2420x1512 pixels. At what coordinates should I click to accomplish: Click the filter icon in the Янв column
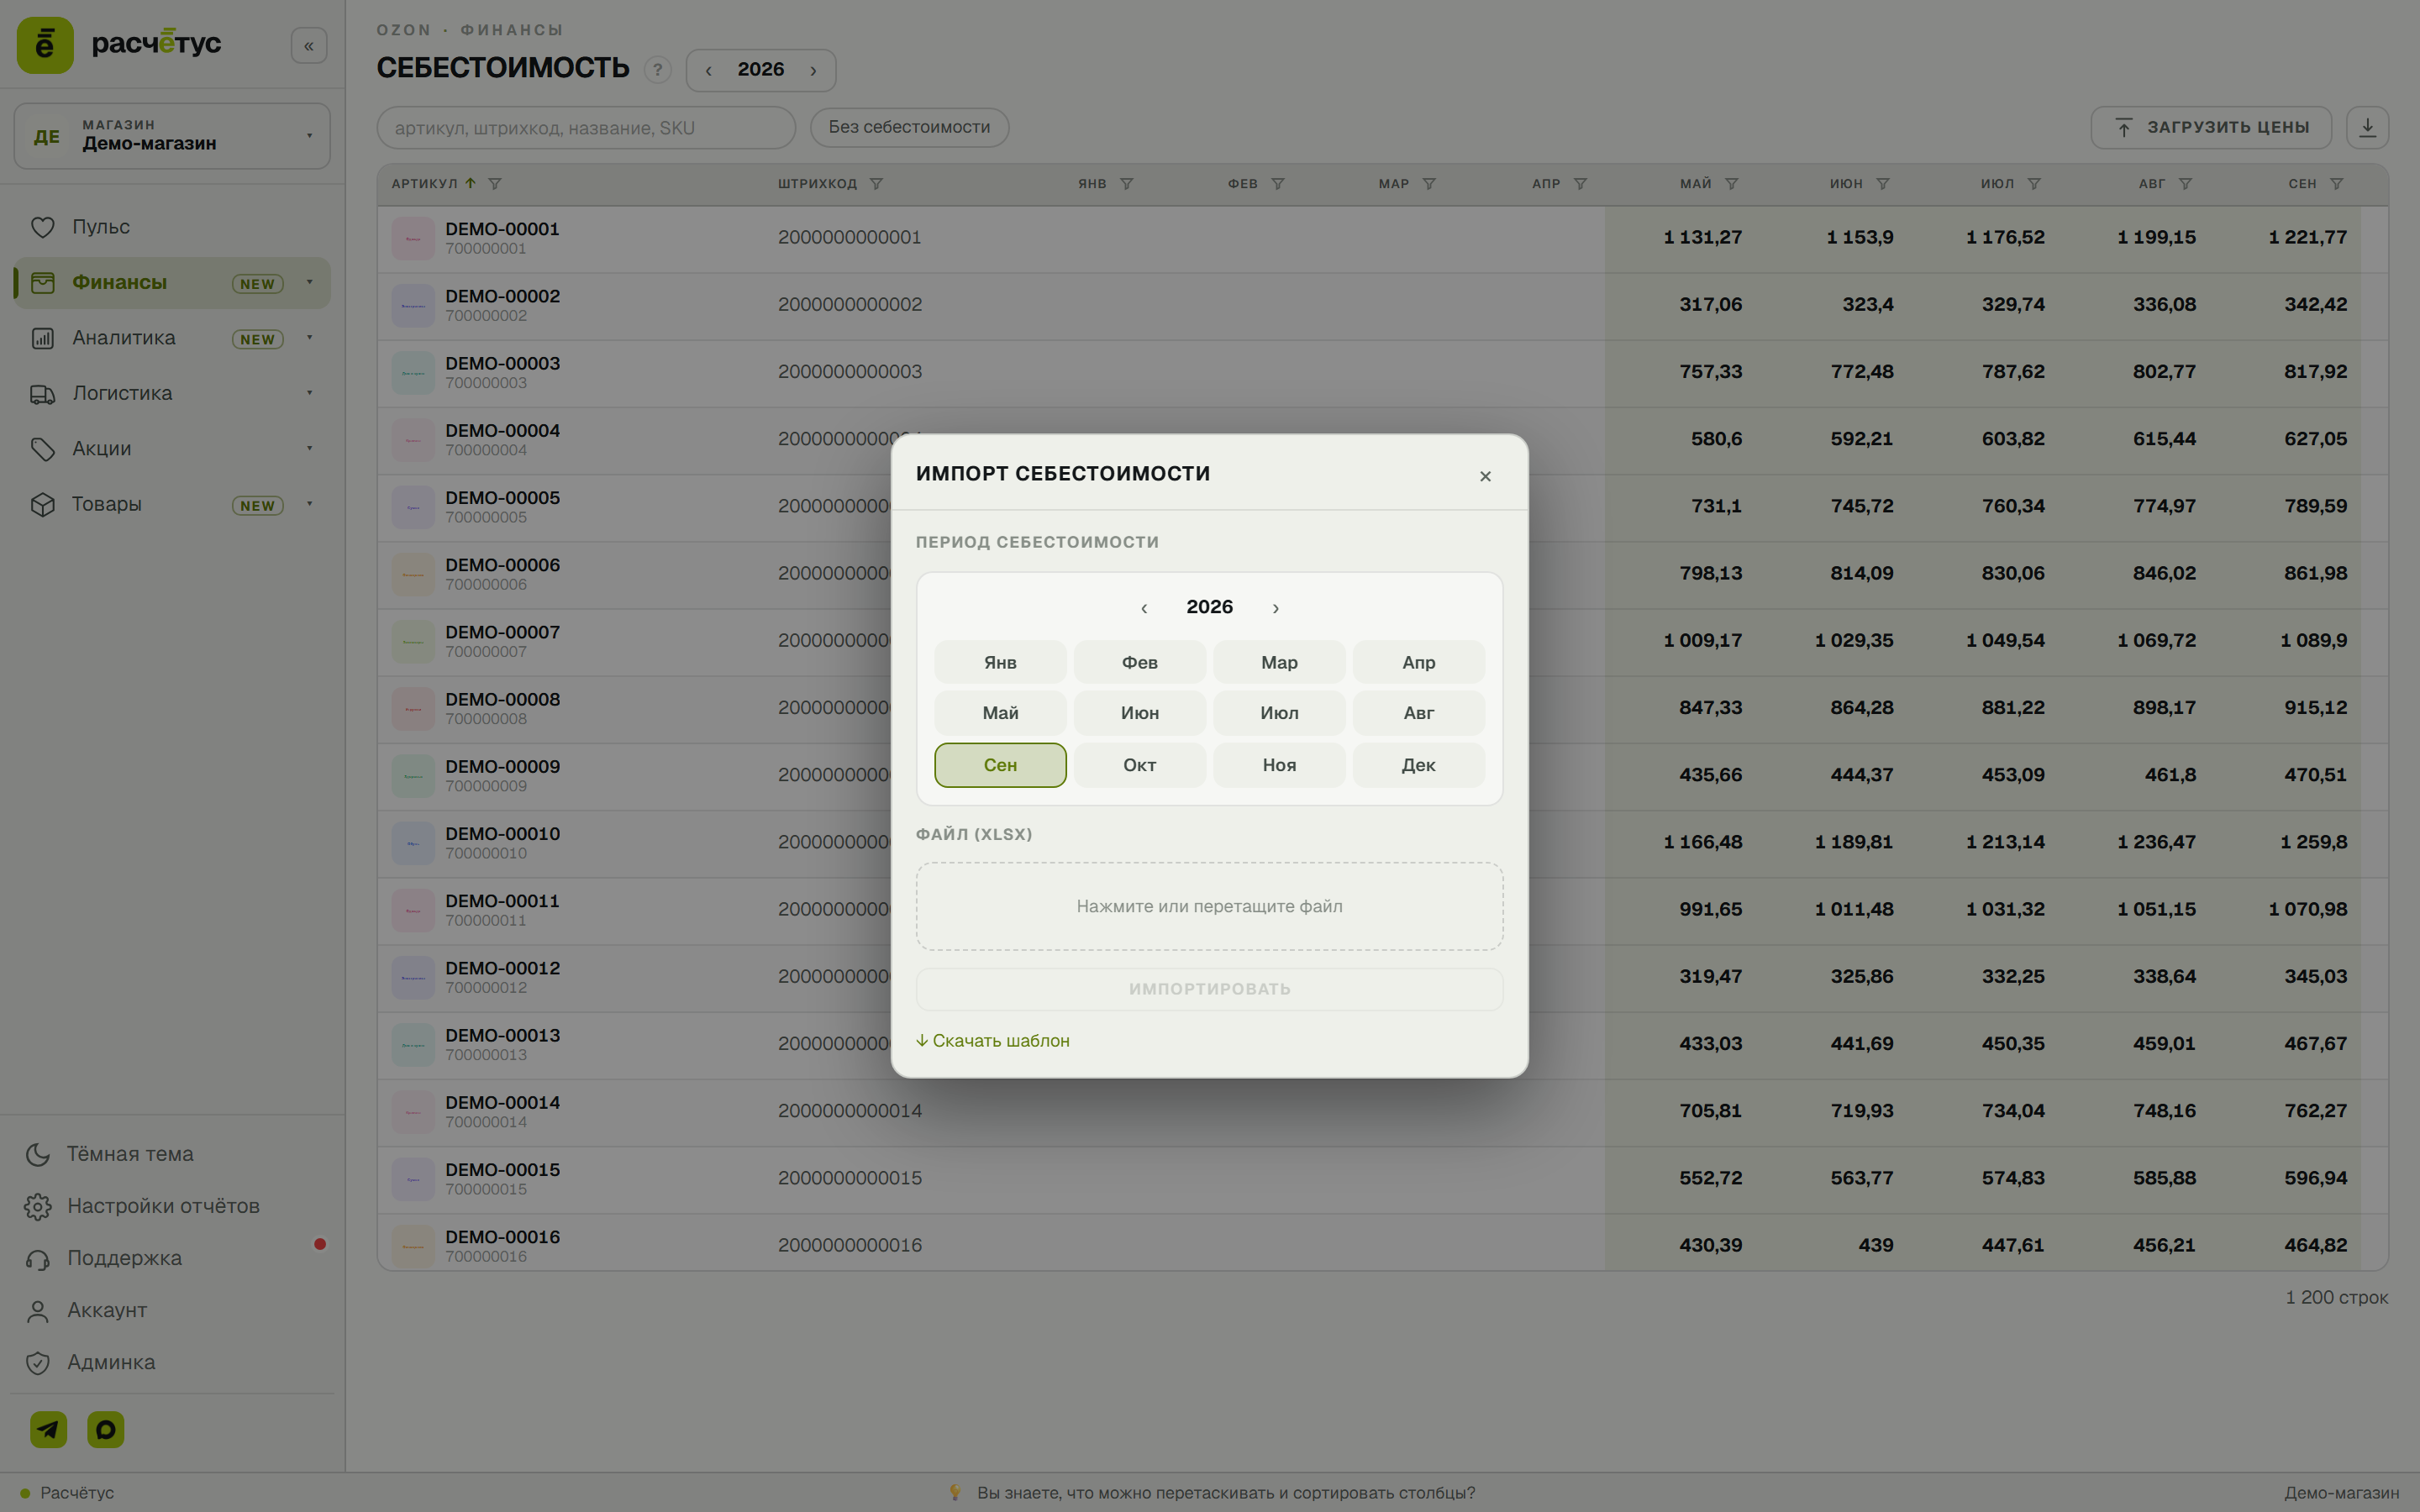click(x=1127, y=184)
